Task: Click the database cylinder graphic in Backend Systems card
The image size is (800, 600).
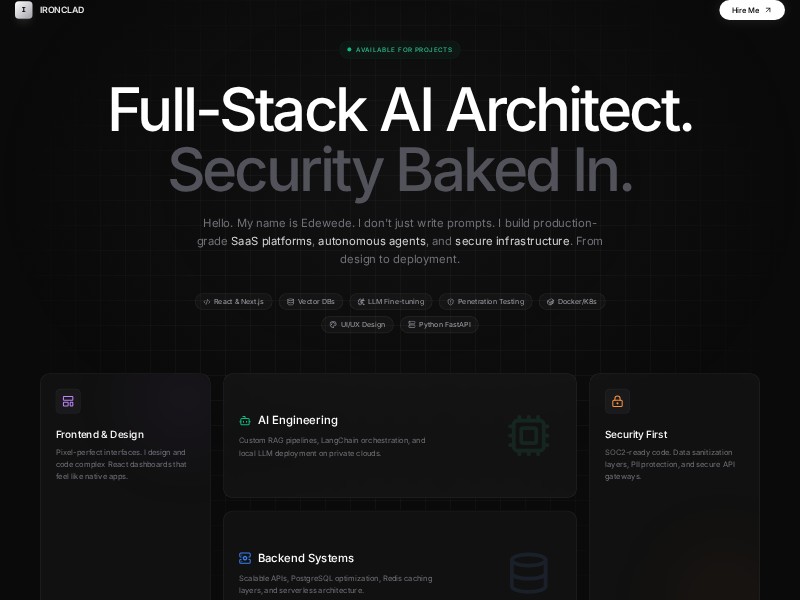Action: pyautogui.click(x=528, y=572)
